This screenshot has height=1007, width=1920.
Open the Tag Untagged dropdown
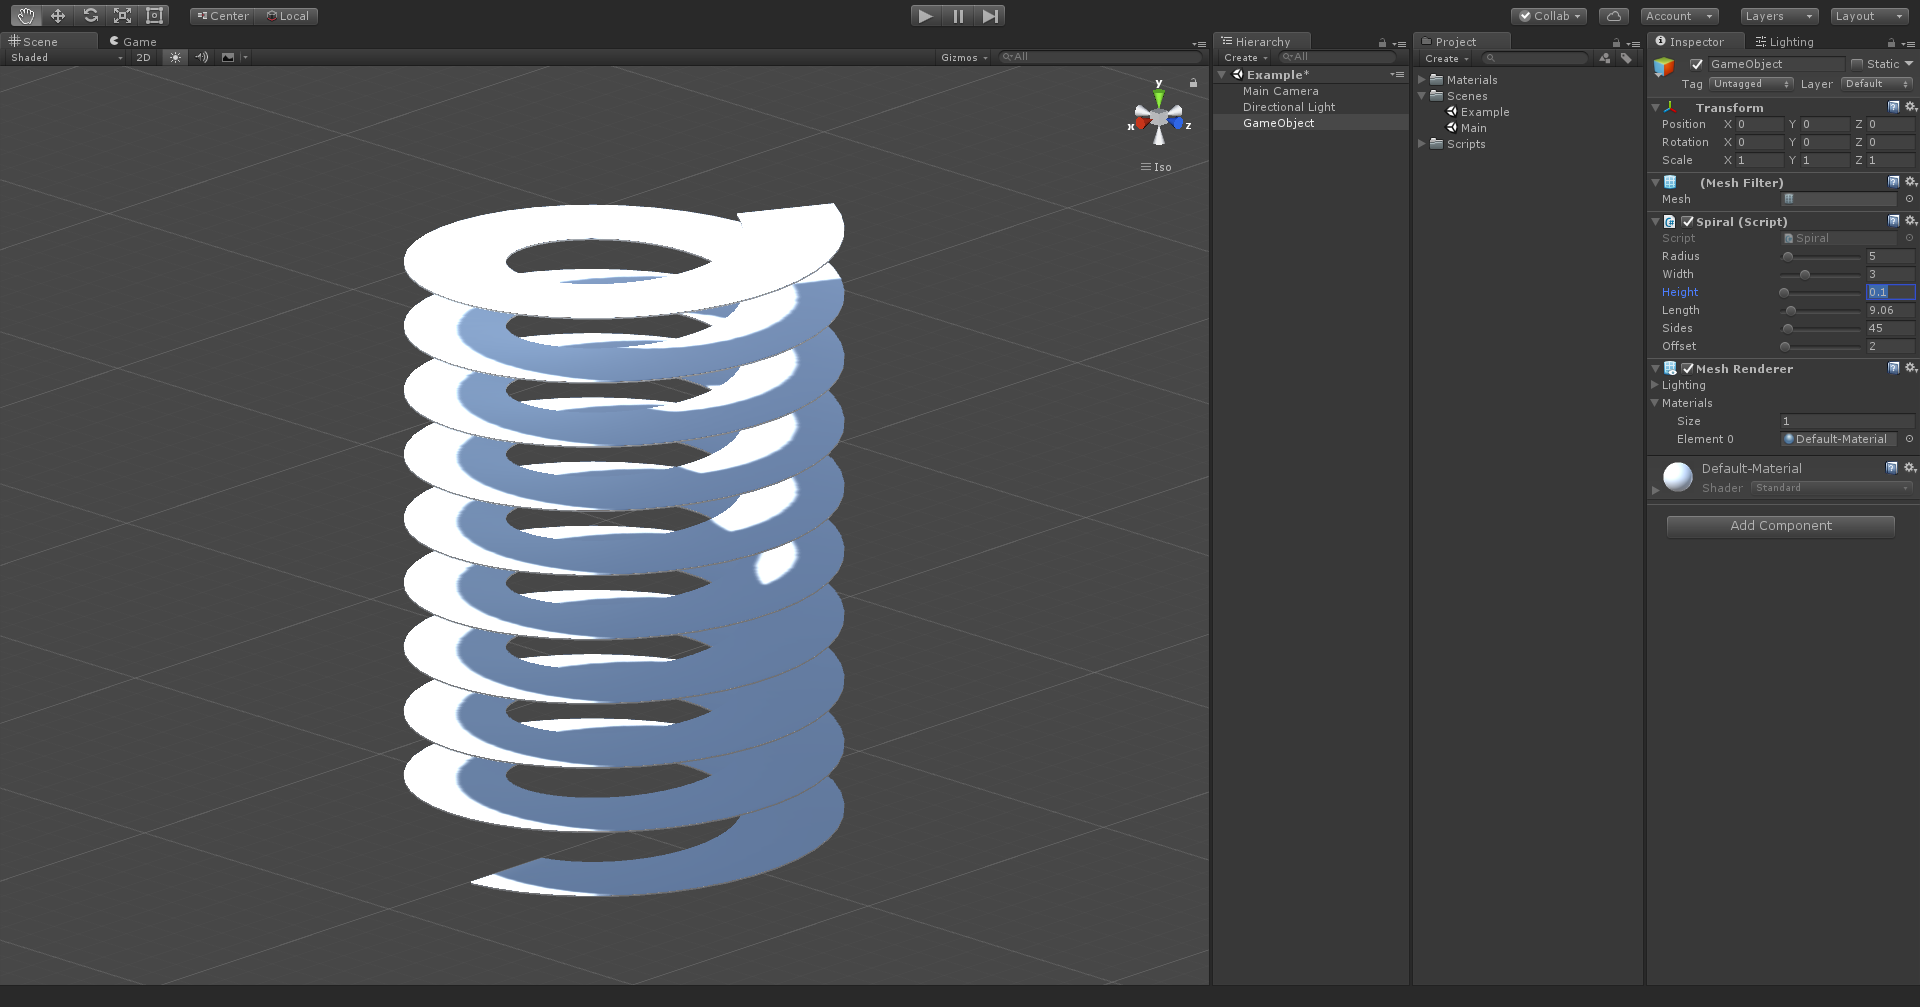tap(1751, 84)
